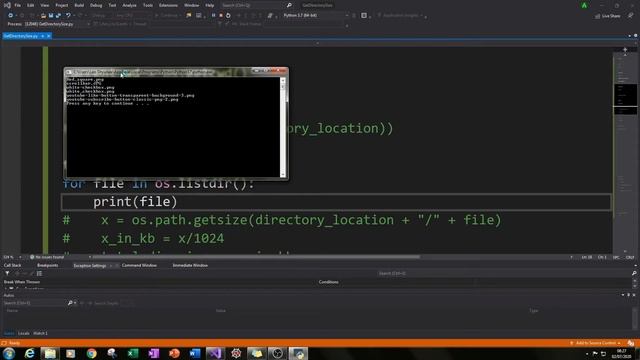This screenshot has width=640, height=360.
Task: Click the green account badge icon
Action: coord(584,5)
